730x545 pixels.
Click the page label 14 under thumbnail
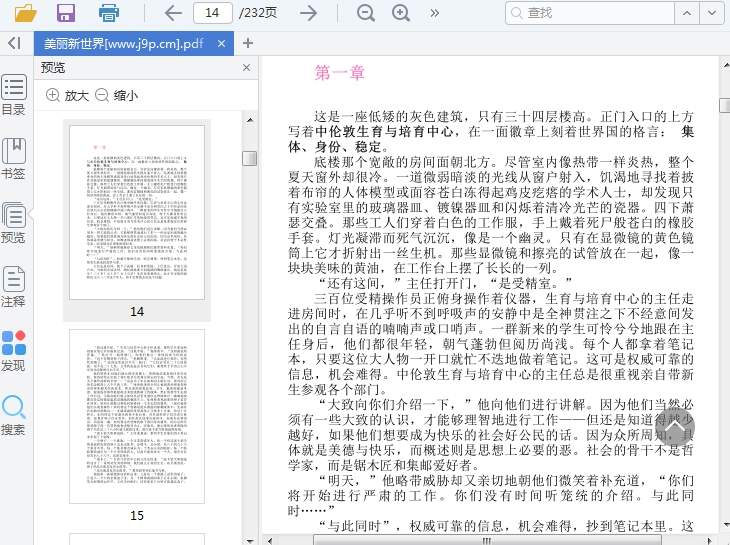[x=137, y=311]
